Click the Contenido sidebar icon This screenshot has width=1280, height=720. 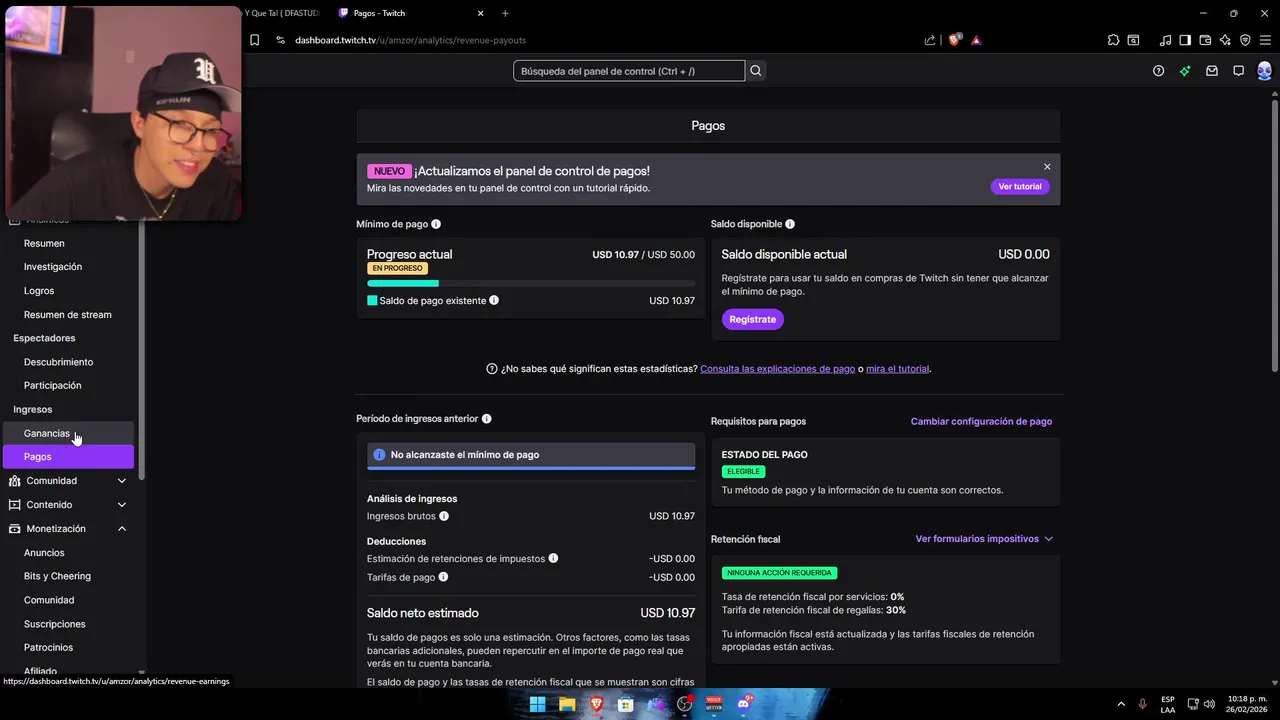click(15, 505)
